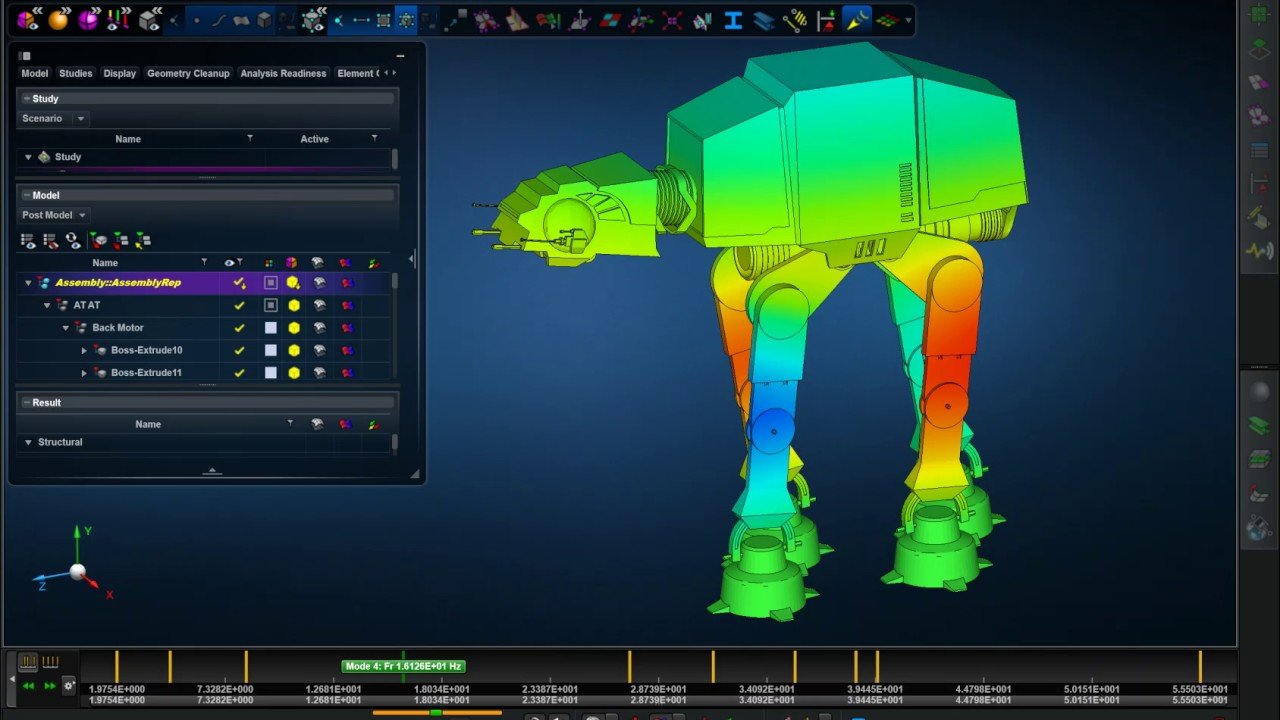
Task: Click yellow color hexagon for Back Motor row
Action: [x=294, y=328]
